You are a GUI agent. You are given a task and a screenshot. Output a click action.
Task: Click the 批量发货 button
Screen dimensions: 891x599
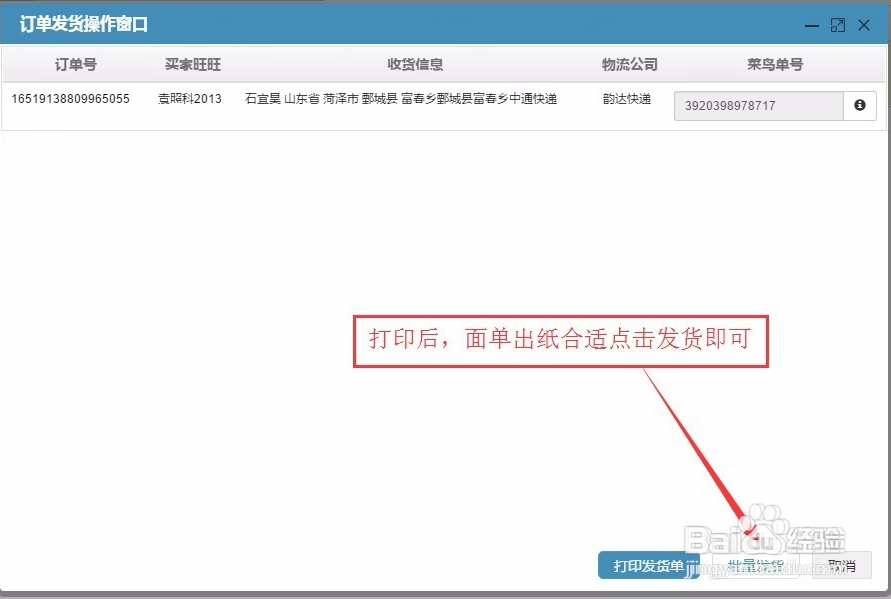[755, 565]
